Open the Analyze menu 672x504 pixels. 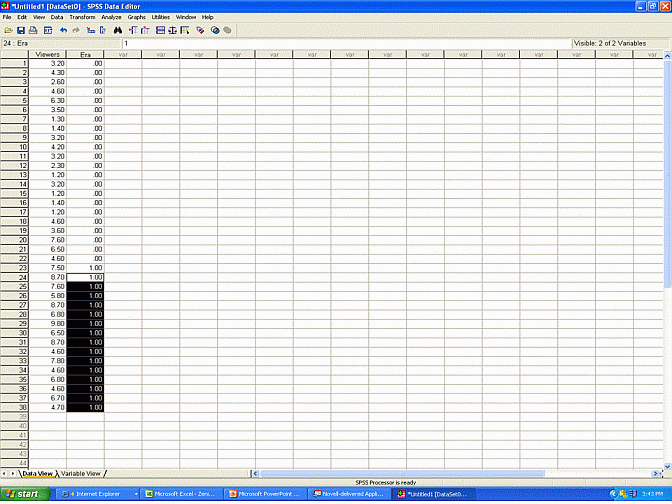point(111,17)
